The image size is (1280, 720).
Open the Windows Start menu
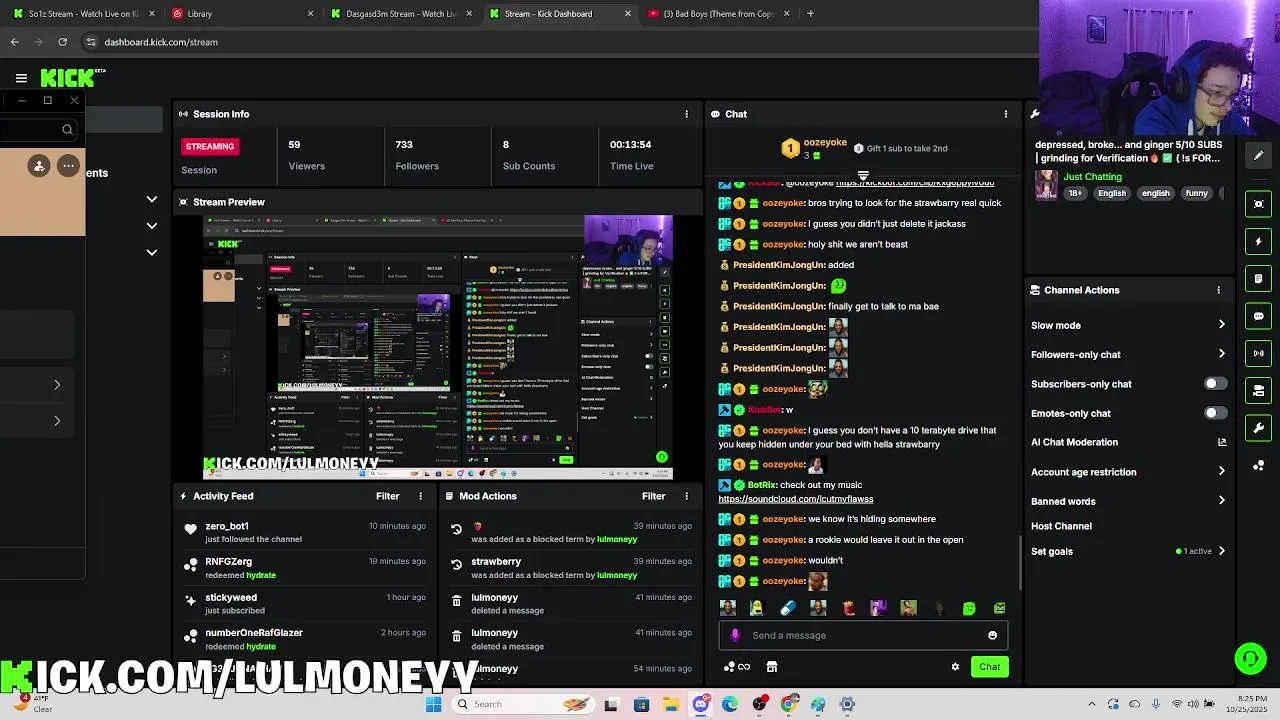click(x=433, y=704)
